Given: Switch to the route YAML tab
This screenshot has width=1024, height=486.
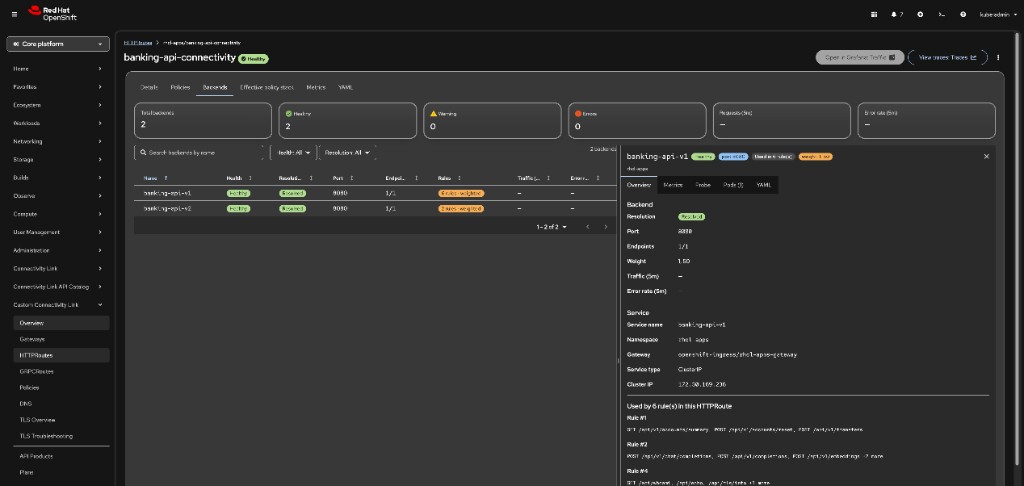Looking at the screenshot, I should tap(345, 87).
